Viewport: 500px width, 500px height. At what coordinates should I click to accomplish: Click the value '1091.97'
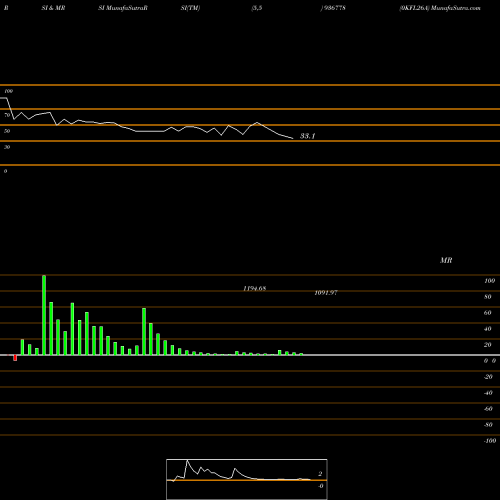(326, 292)
